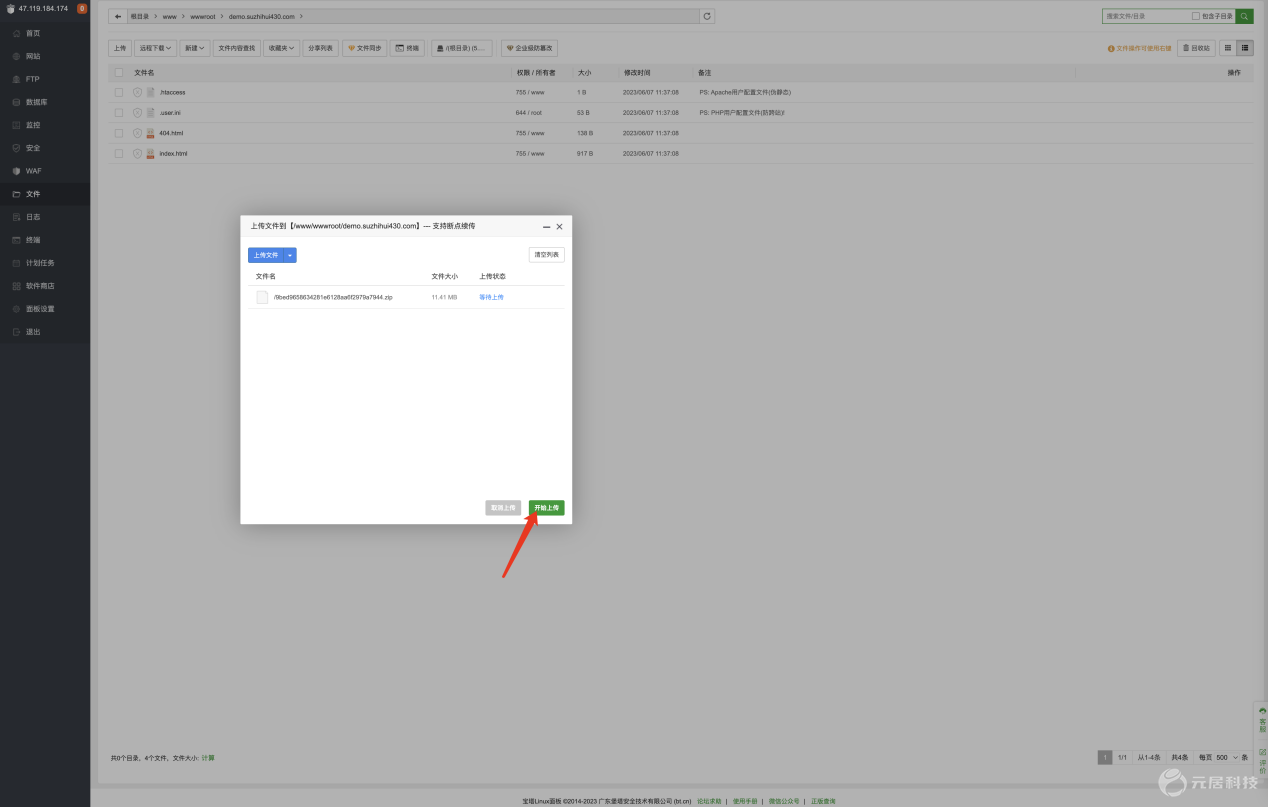Click 论坛求助 forum help link in footer
This screenshot has width=1268, height=807.
(709, 801)
